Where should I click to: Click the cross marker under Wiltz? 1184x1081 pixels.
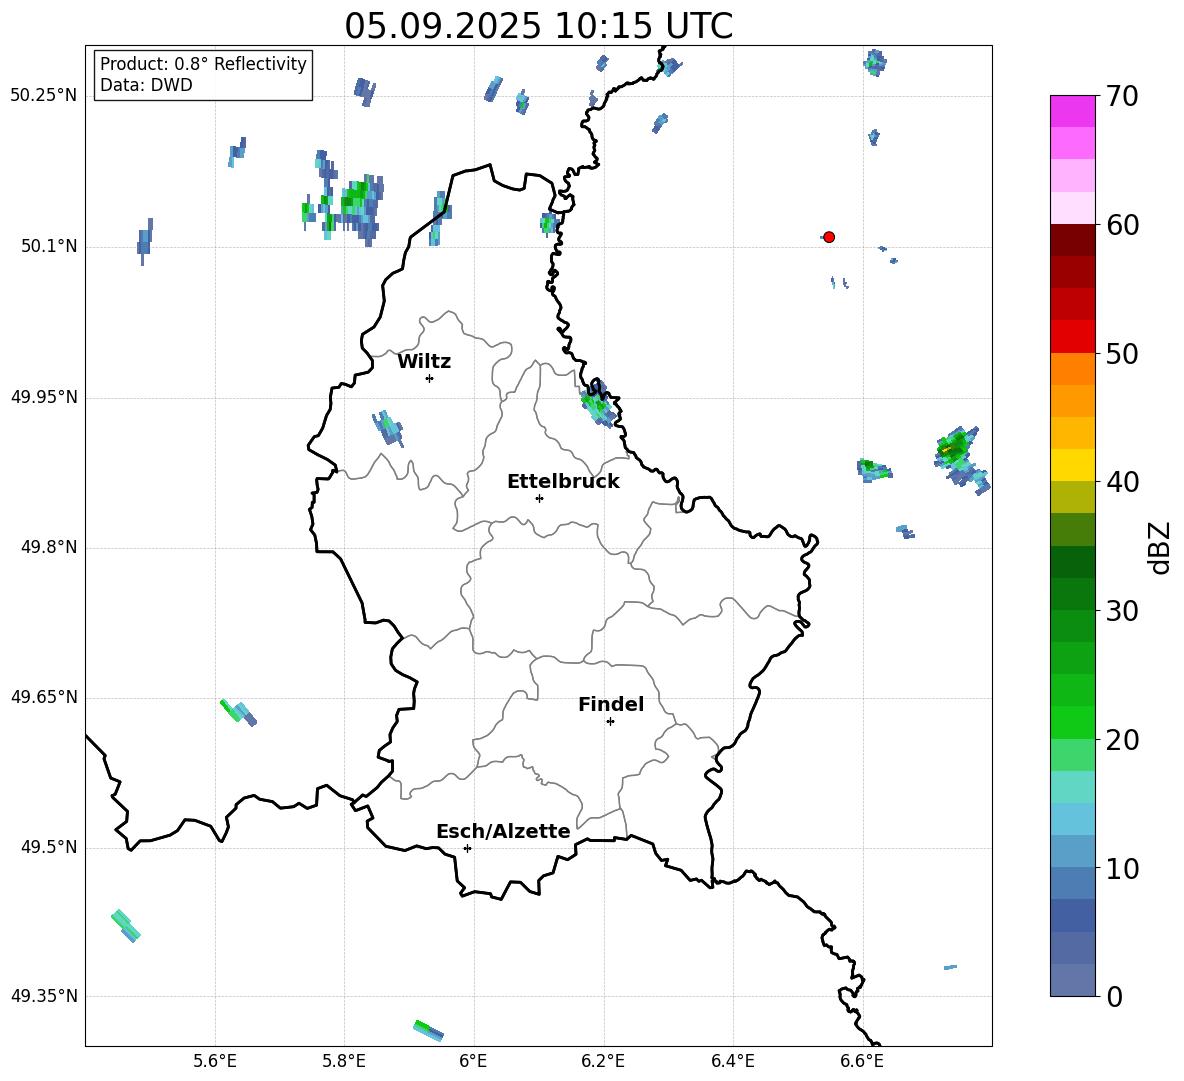pos(429,378)
